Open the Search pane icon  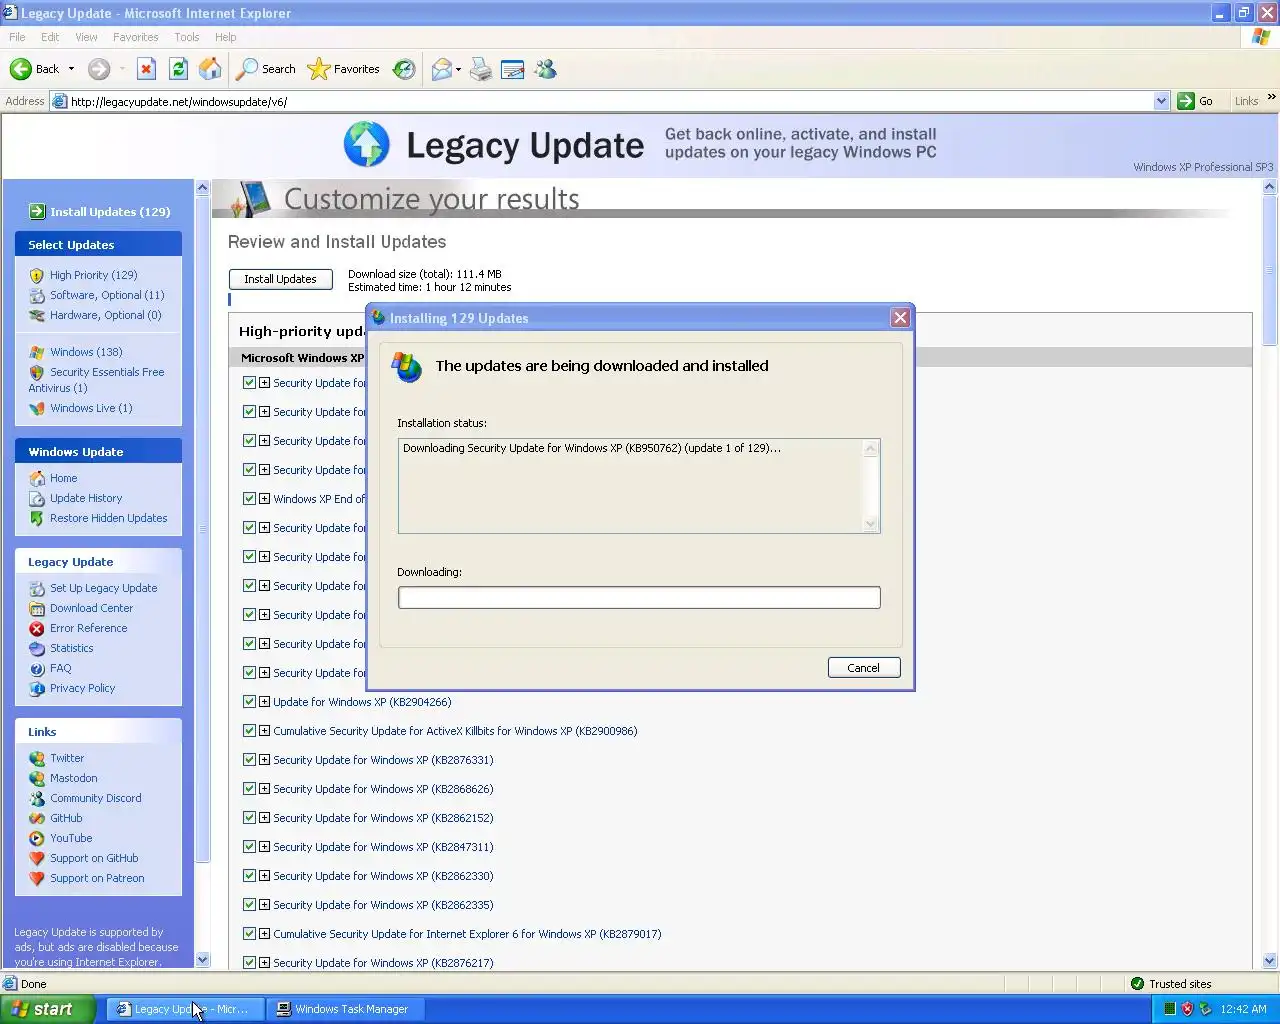(x=247, y=69)
